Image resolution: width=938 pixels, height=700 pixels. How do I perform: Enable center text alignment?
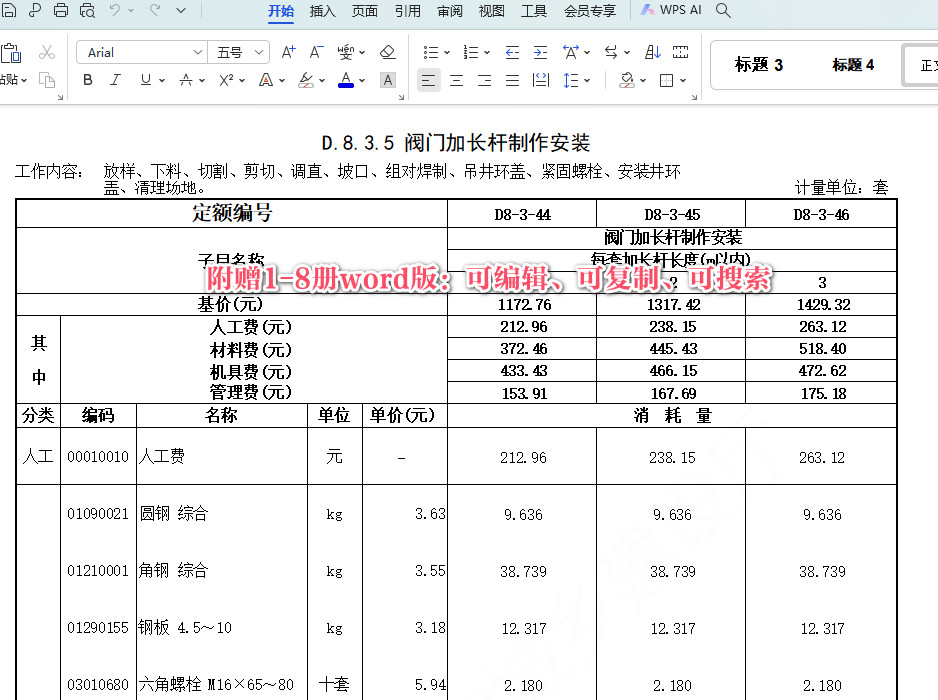pos(456,81)
